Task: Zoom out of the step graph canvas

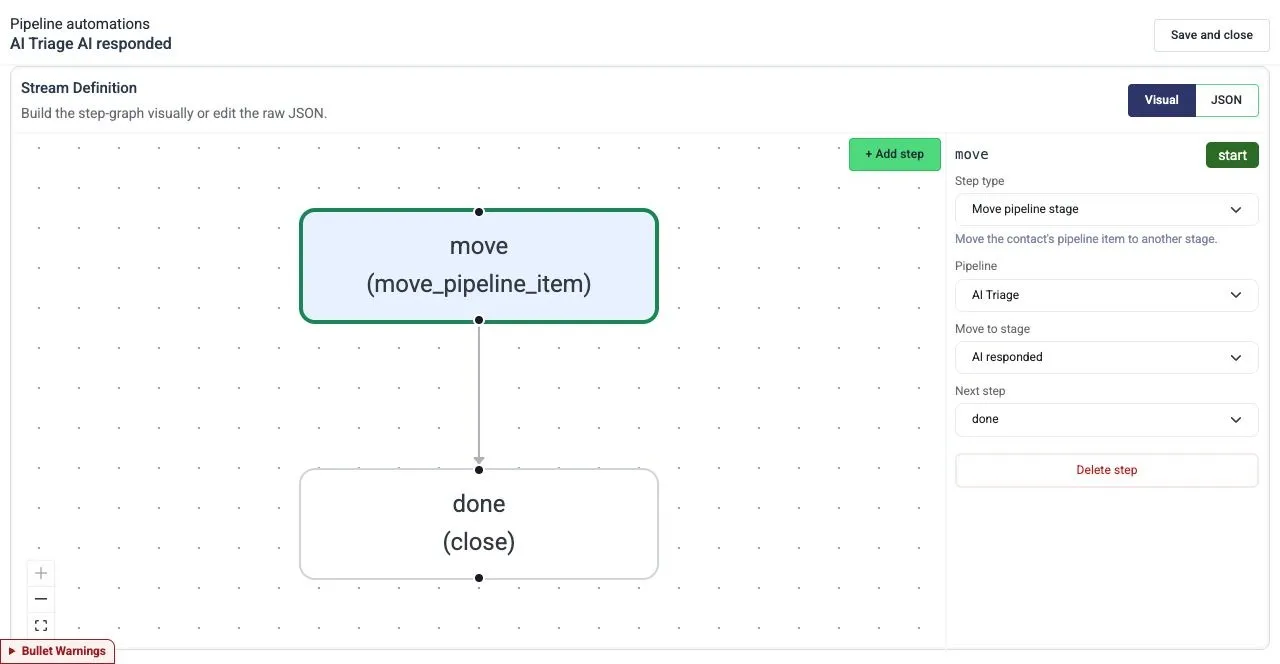Action: click(x=41, y=599)
